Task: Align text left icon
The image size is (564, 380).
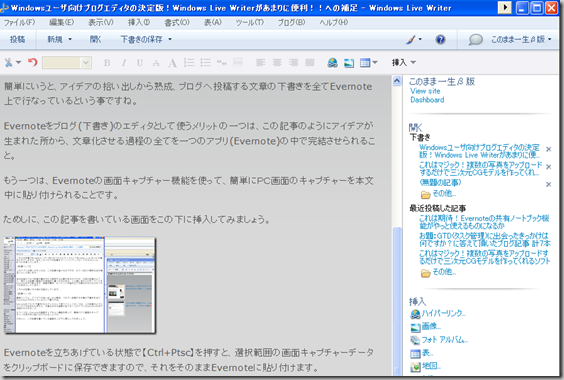Action: click(260, 63)
